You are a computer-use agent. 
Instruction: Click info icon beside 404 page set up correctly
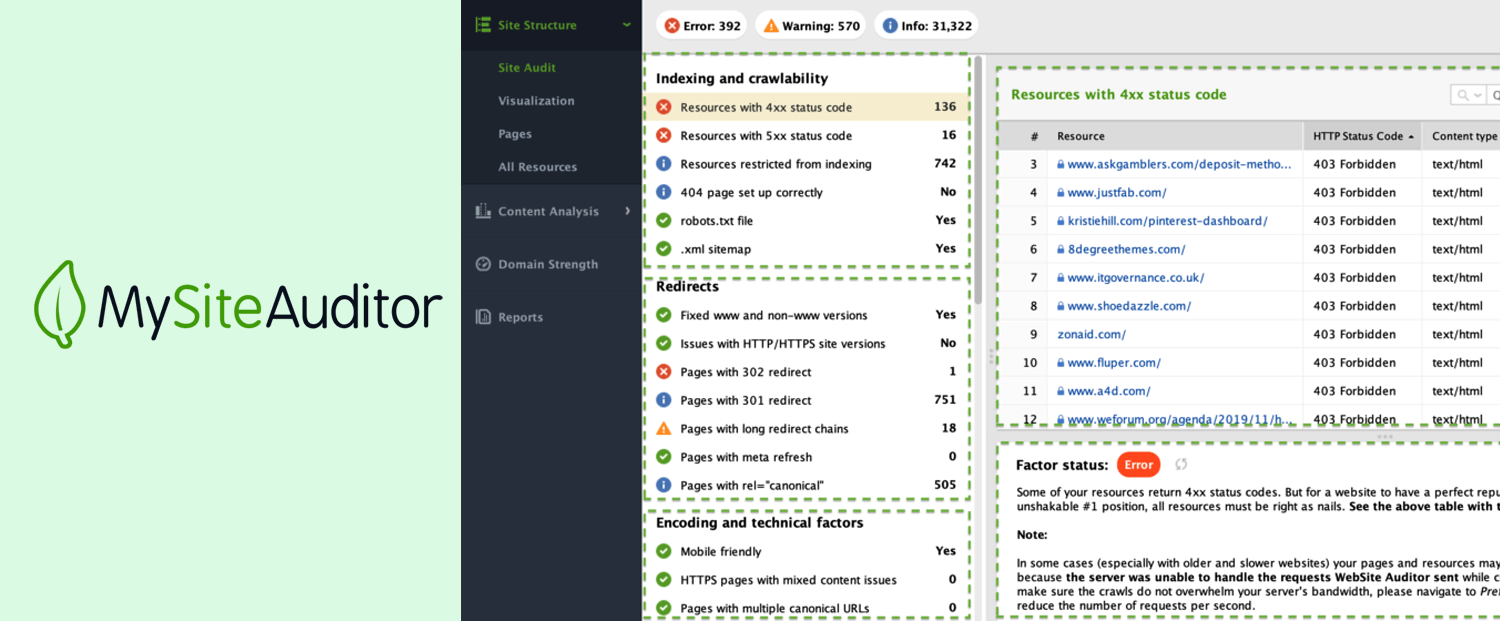point(663,192)
